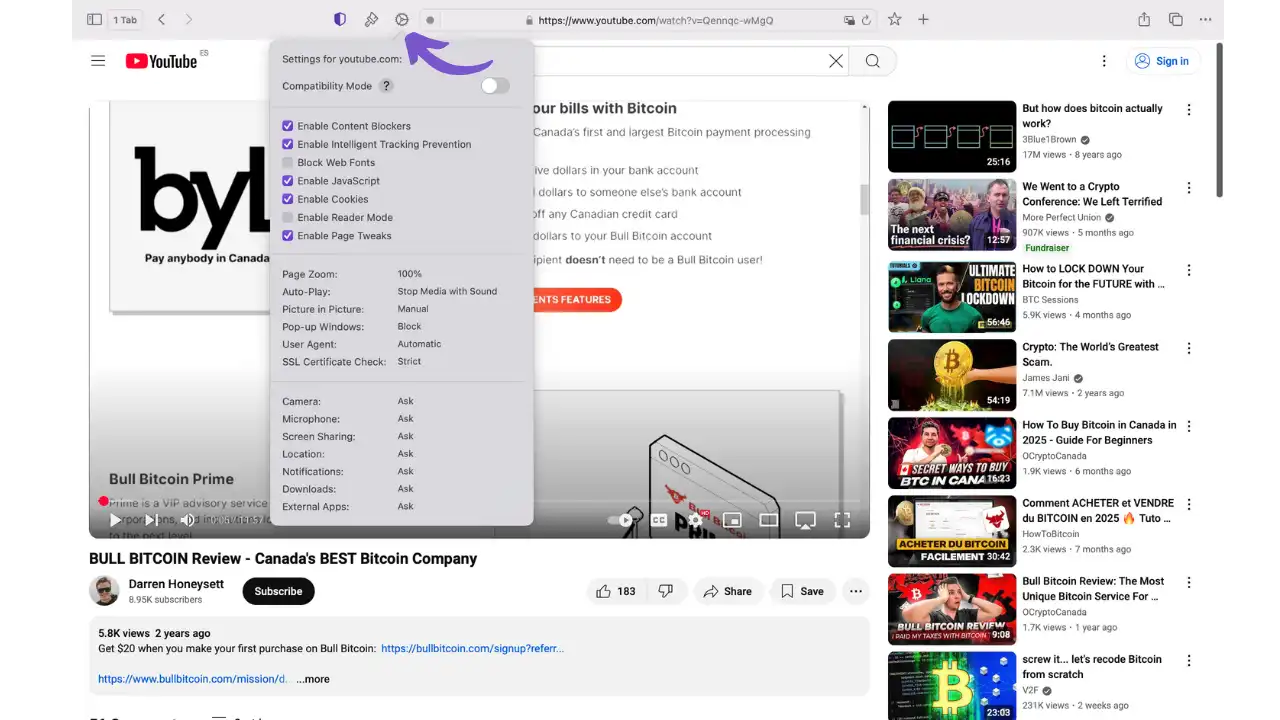This screenshot has width=1280, height=720.
Task: Click the YouTube logo
Action: click(161, 61)
